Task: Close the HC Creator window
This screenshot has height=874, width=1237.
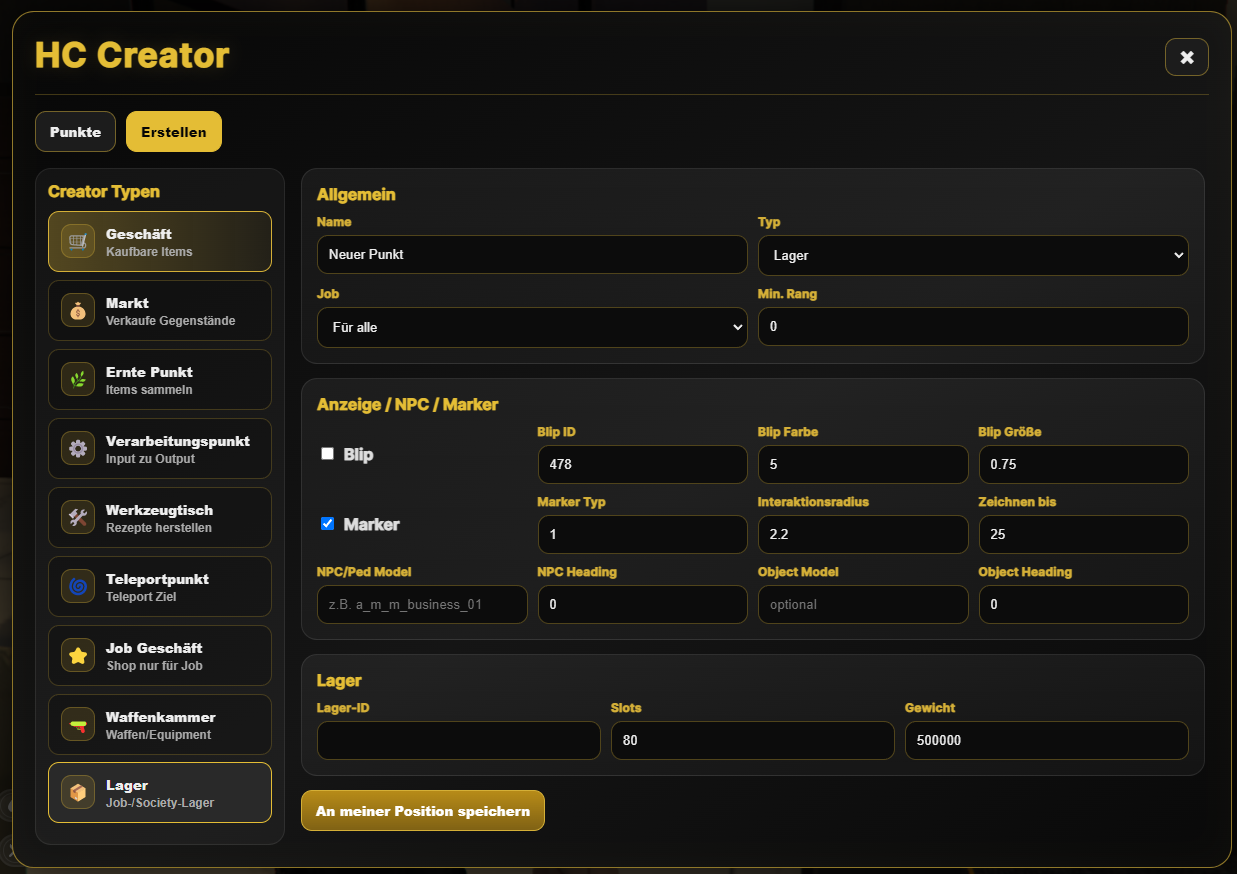Action: coord(1187,57)
